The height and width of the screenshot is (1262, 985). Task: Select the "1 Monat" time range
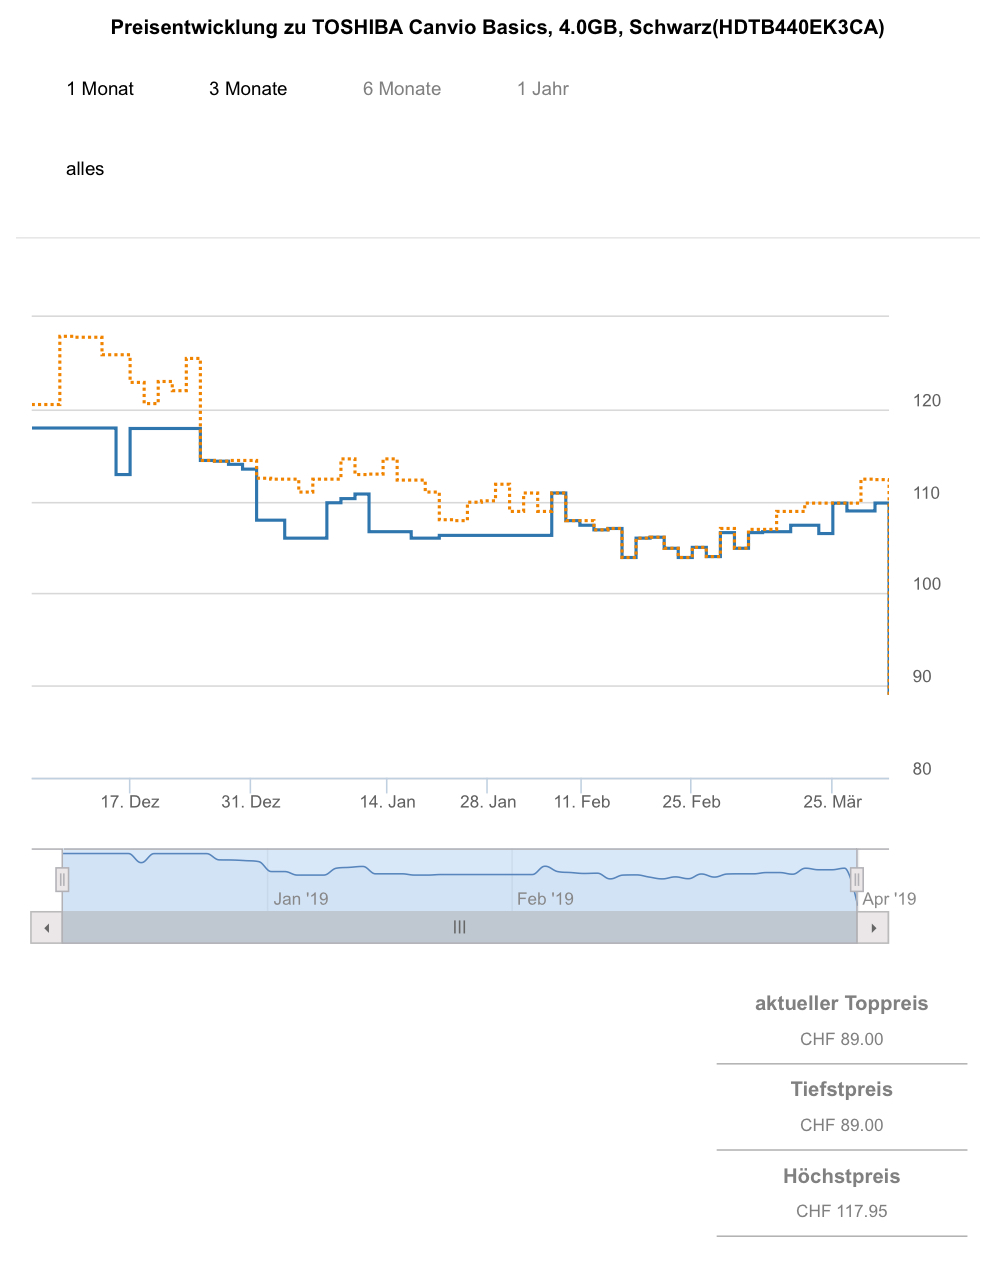pos(100,89)
